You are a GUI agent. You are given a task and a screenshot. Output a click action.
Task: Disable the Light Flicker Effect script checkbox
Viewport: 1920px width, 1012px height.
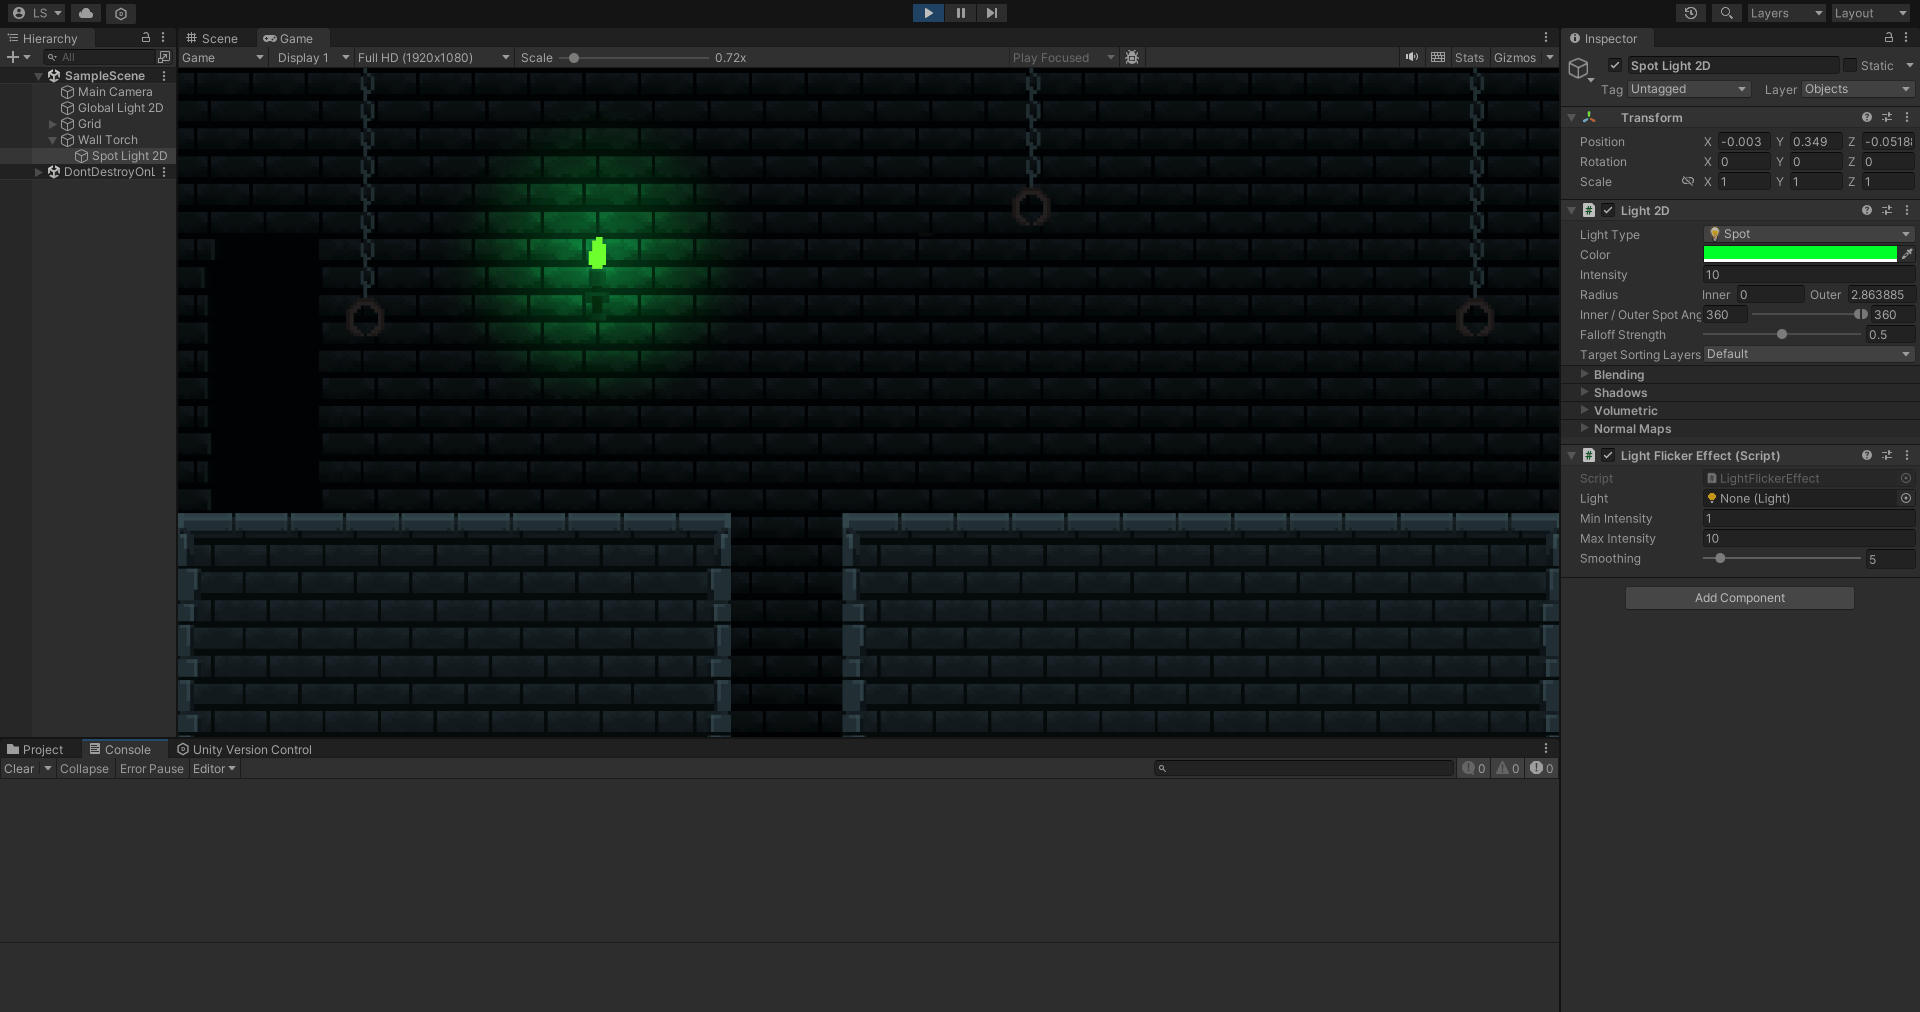(1608, 455)
